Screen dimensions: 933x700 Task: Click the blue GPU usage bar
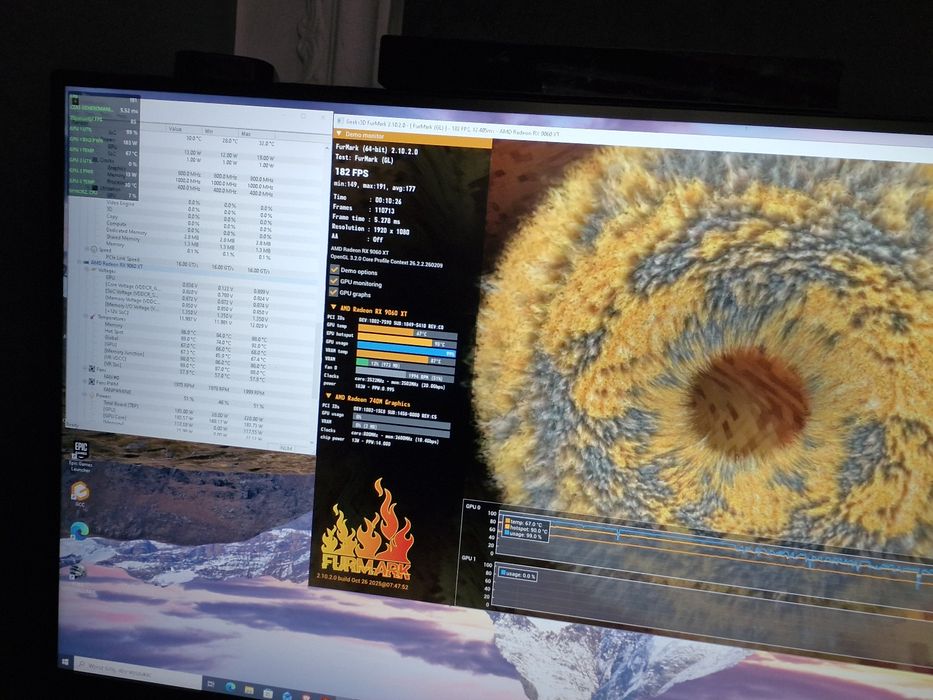(406, 351)
